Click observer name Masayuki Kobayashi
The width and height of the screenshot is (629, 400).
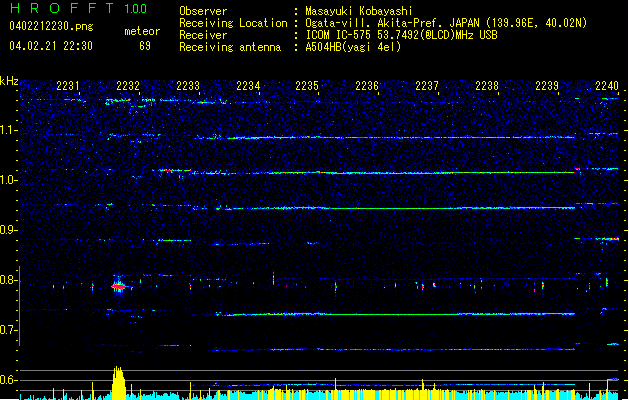coord(359,11)
